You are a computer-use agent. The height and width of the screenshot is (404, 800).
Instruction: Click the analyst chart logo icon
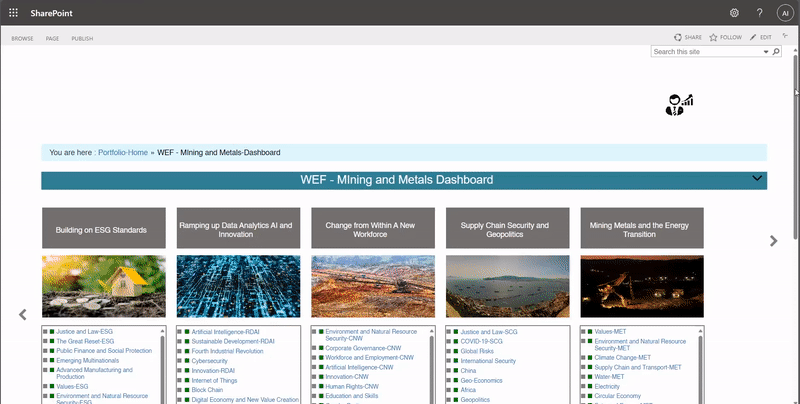coord(680,105)
